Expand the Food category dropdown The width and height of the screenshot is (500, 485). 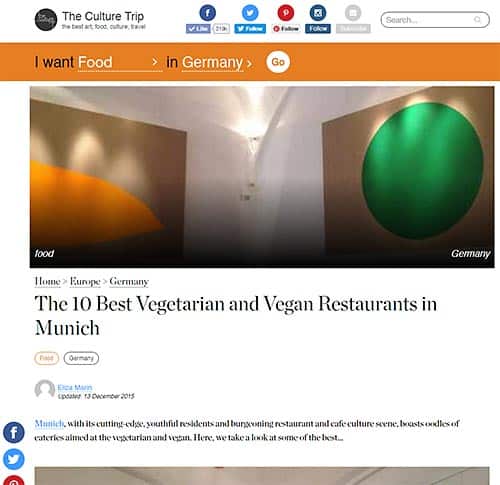click(120, 62)
